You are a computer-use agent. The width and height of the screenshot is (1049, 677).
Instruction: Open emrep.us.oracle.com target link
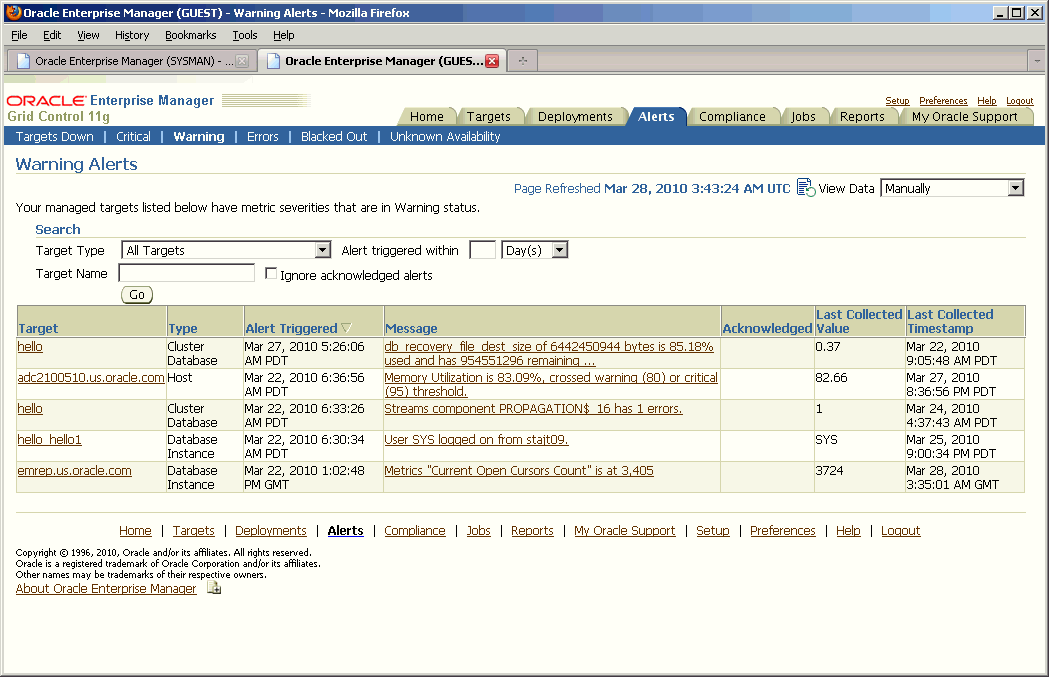(74, 470)
